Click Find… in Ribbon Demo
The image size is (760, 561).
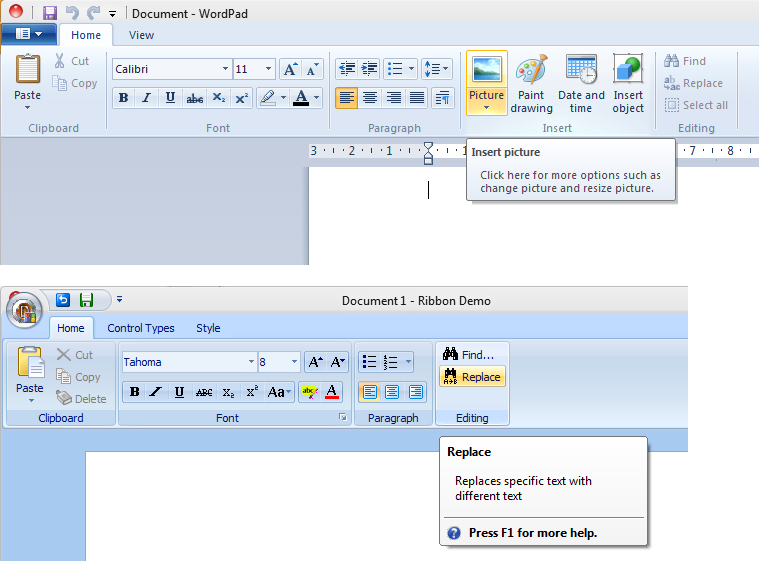point(468,354)
